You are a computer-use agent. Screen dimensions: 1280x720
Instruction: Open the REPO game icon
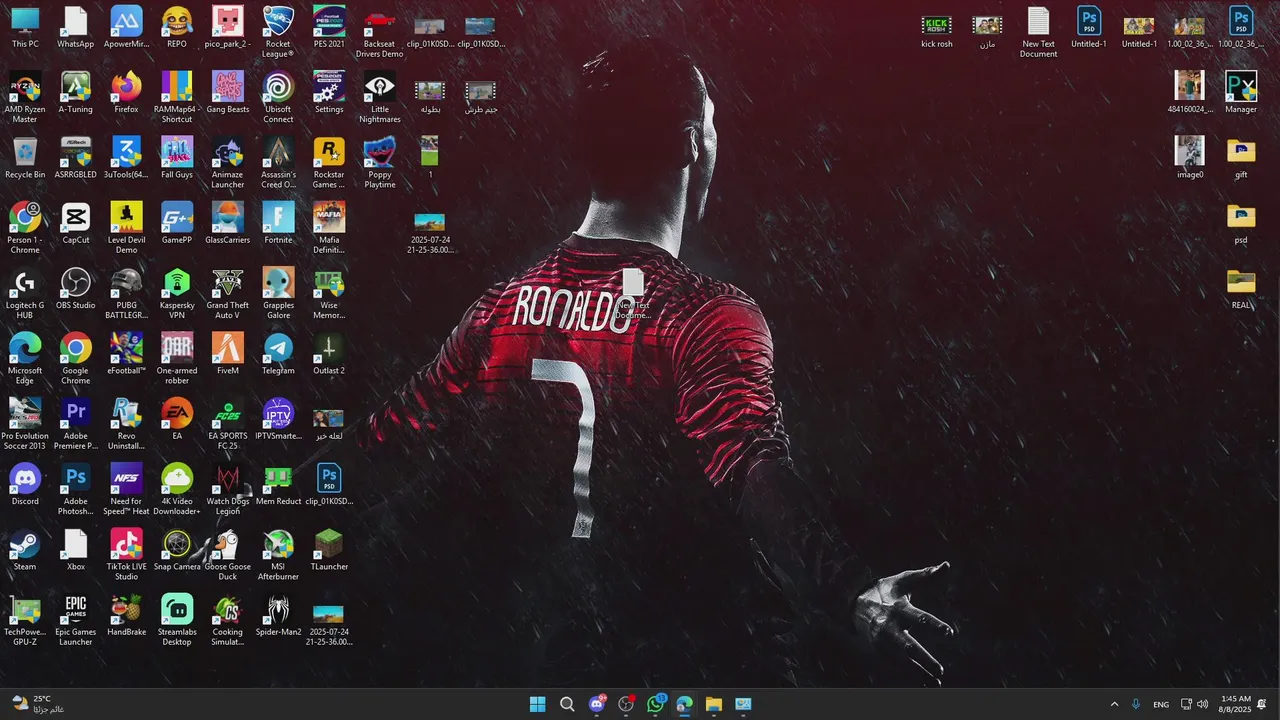177,27
